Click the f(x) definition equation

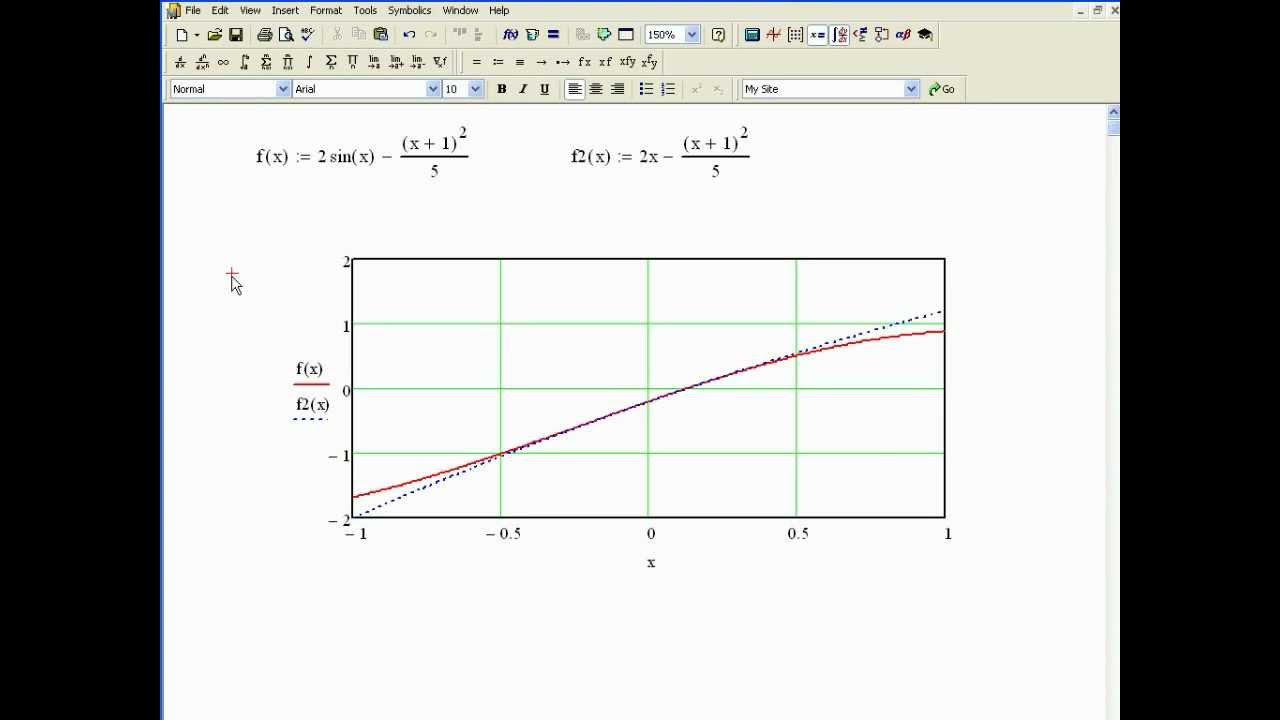point(362,153)
